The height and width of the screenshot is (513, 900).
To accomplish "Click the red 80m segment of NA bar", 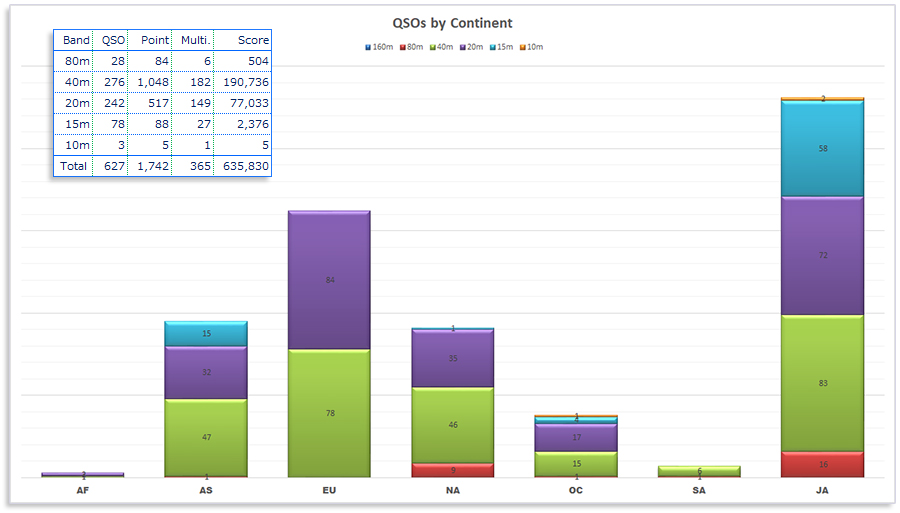I will 453,470.
